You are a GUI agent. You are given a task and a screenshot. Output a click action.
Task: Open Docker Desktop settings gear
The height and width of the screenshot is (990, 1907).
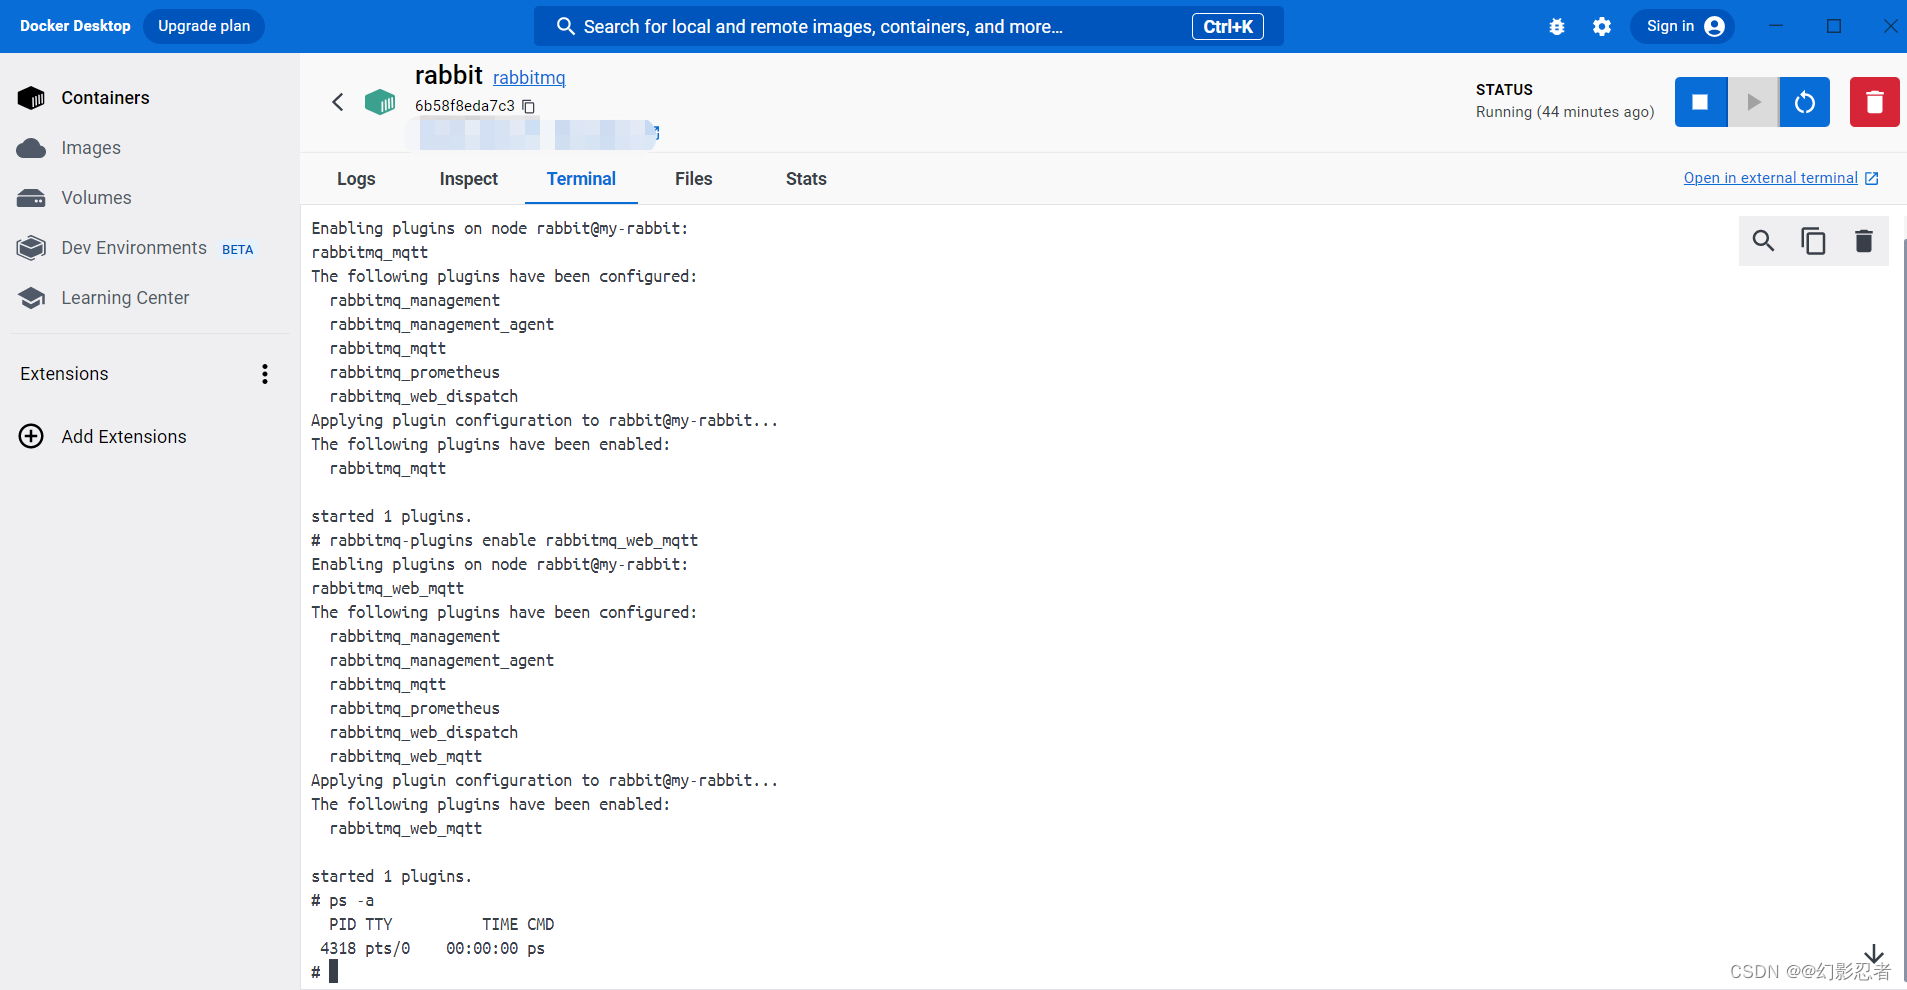pos(1602,27)
